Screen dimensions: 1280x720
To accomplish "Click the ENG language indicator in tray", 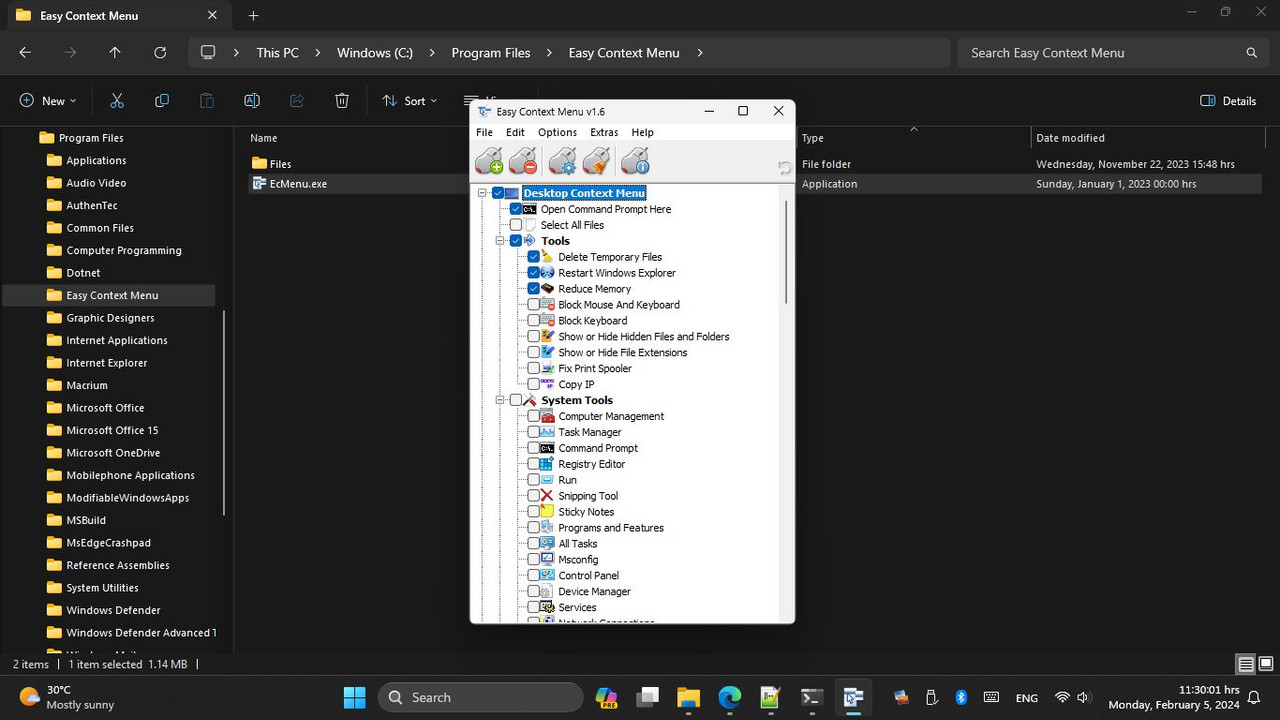I will [1026, 697].
